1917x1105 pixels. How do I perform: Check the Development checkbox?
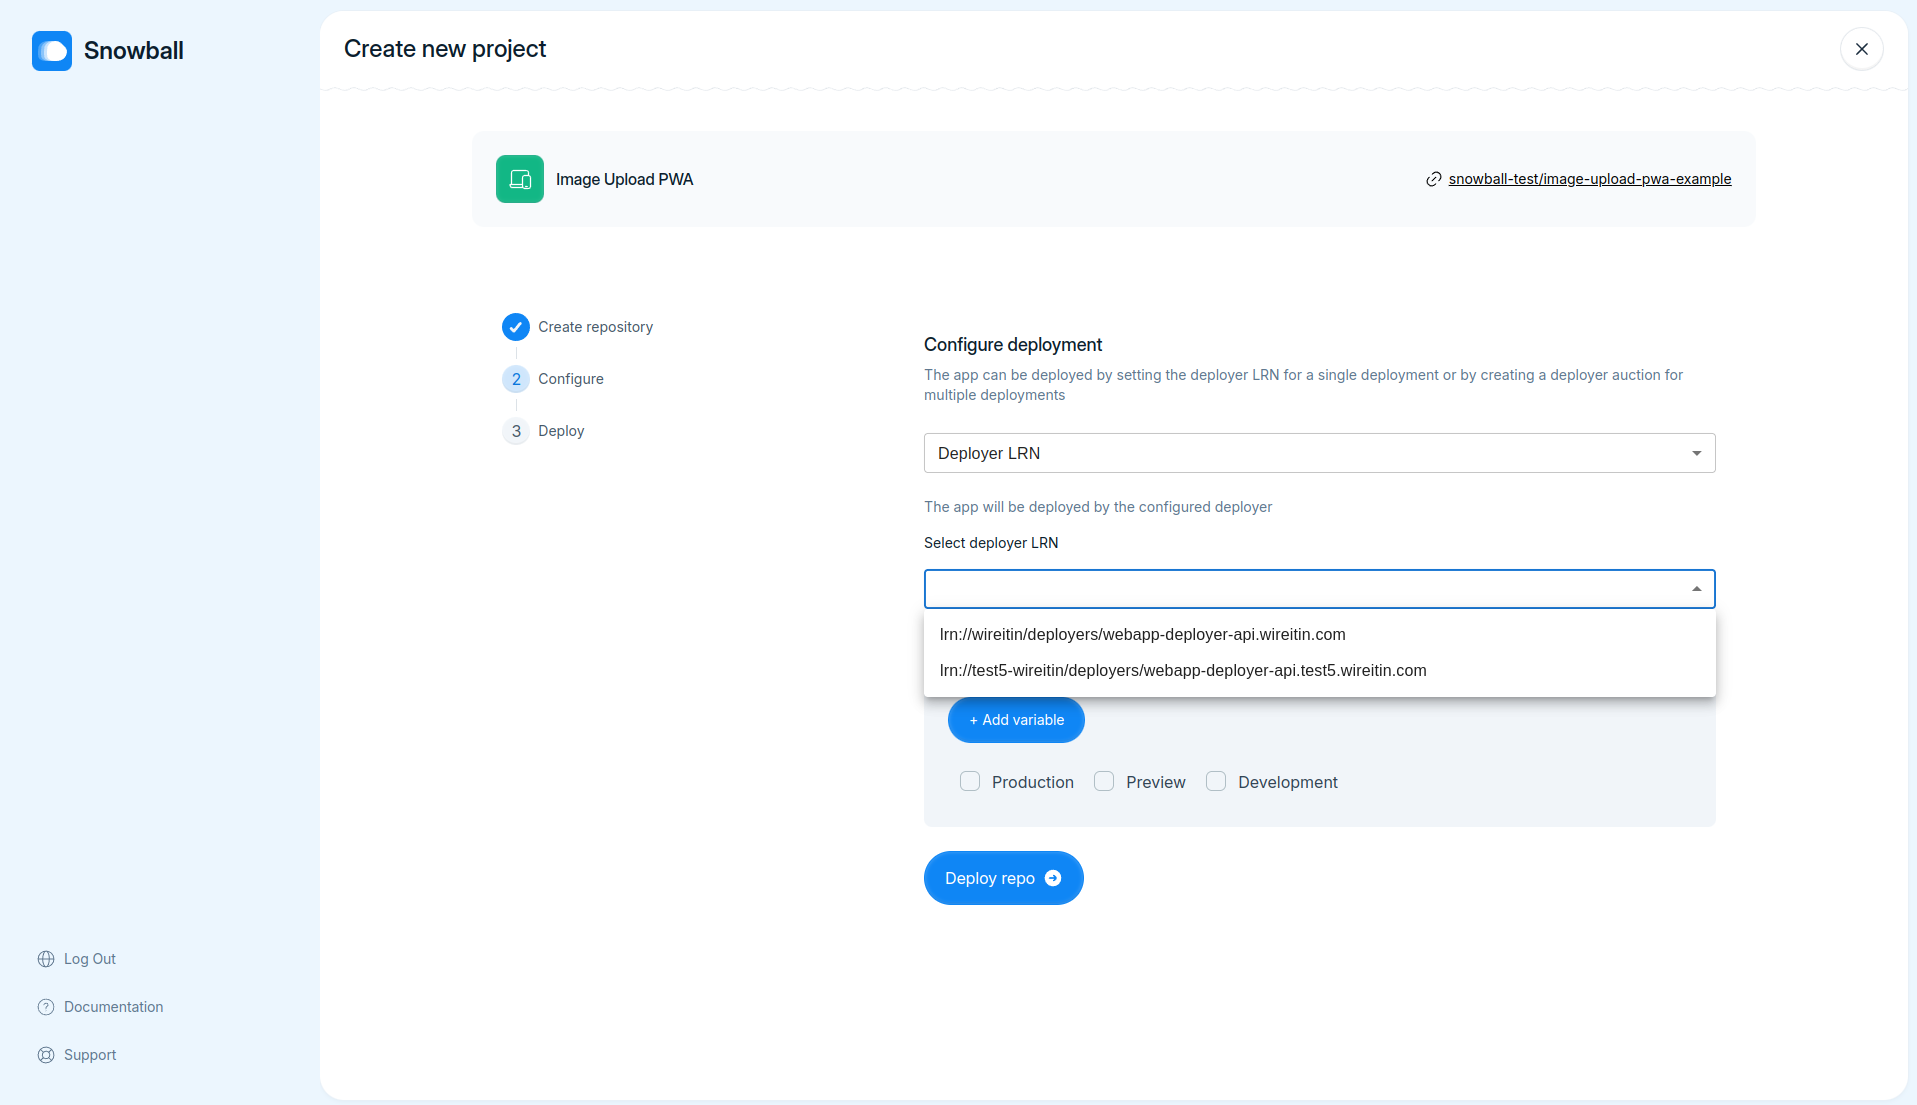(1216, 781)
